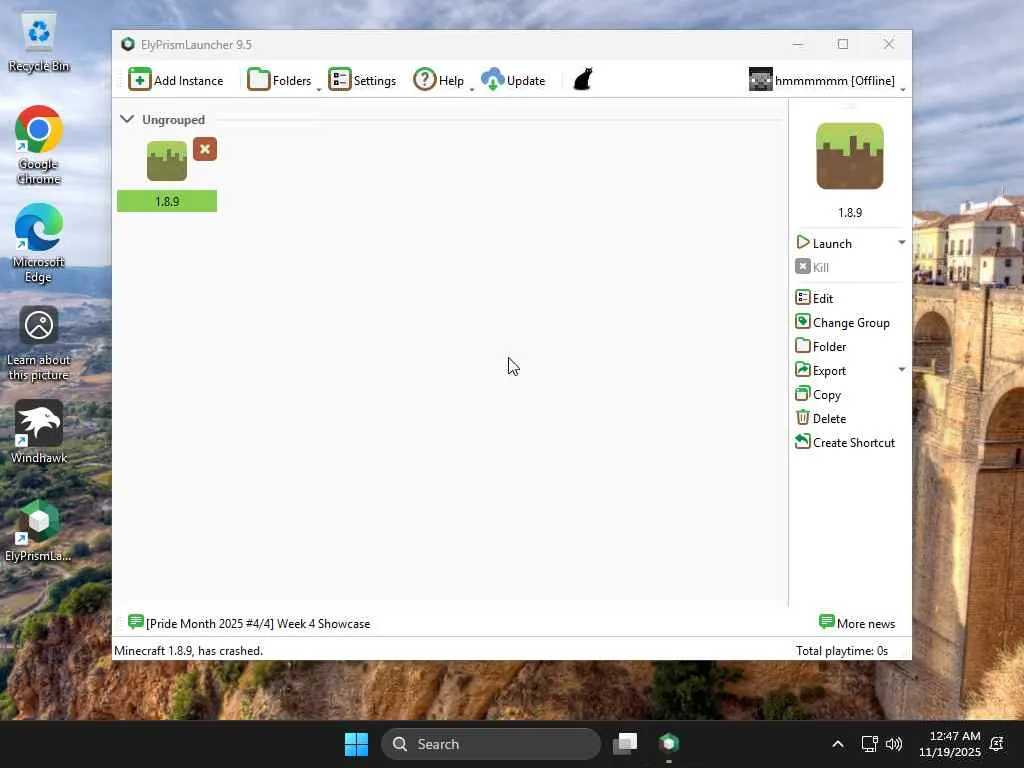
Task: Click the network tray icon
Action: [x=869, y=744]
